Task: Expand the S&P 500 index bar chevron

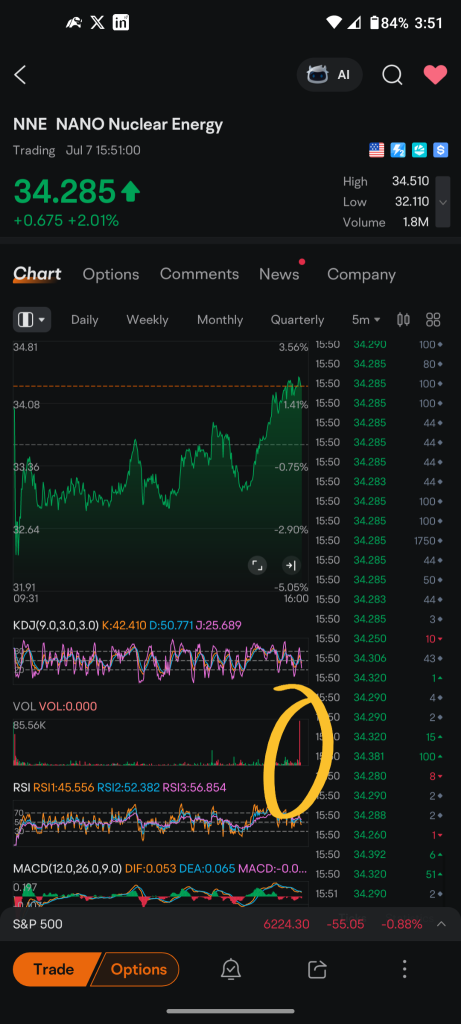Action: tap(441, 924)
